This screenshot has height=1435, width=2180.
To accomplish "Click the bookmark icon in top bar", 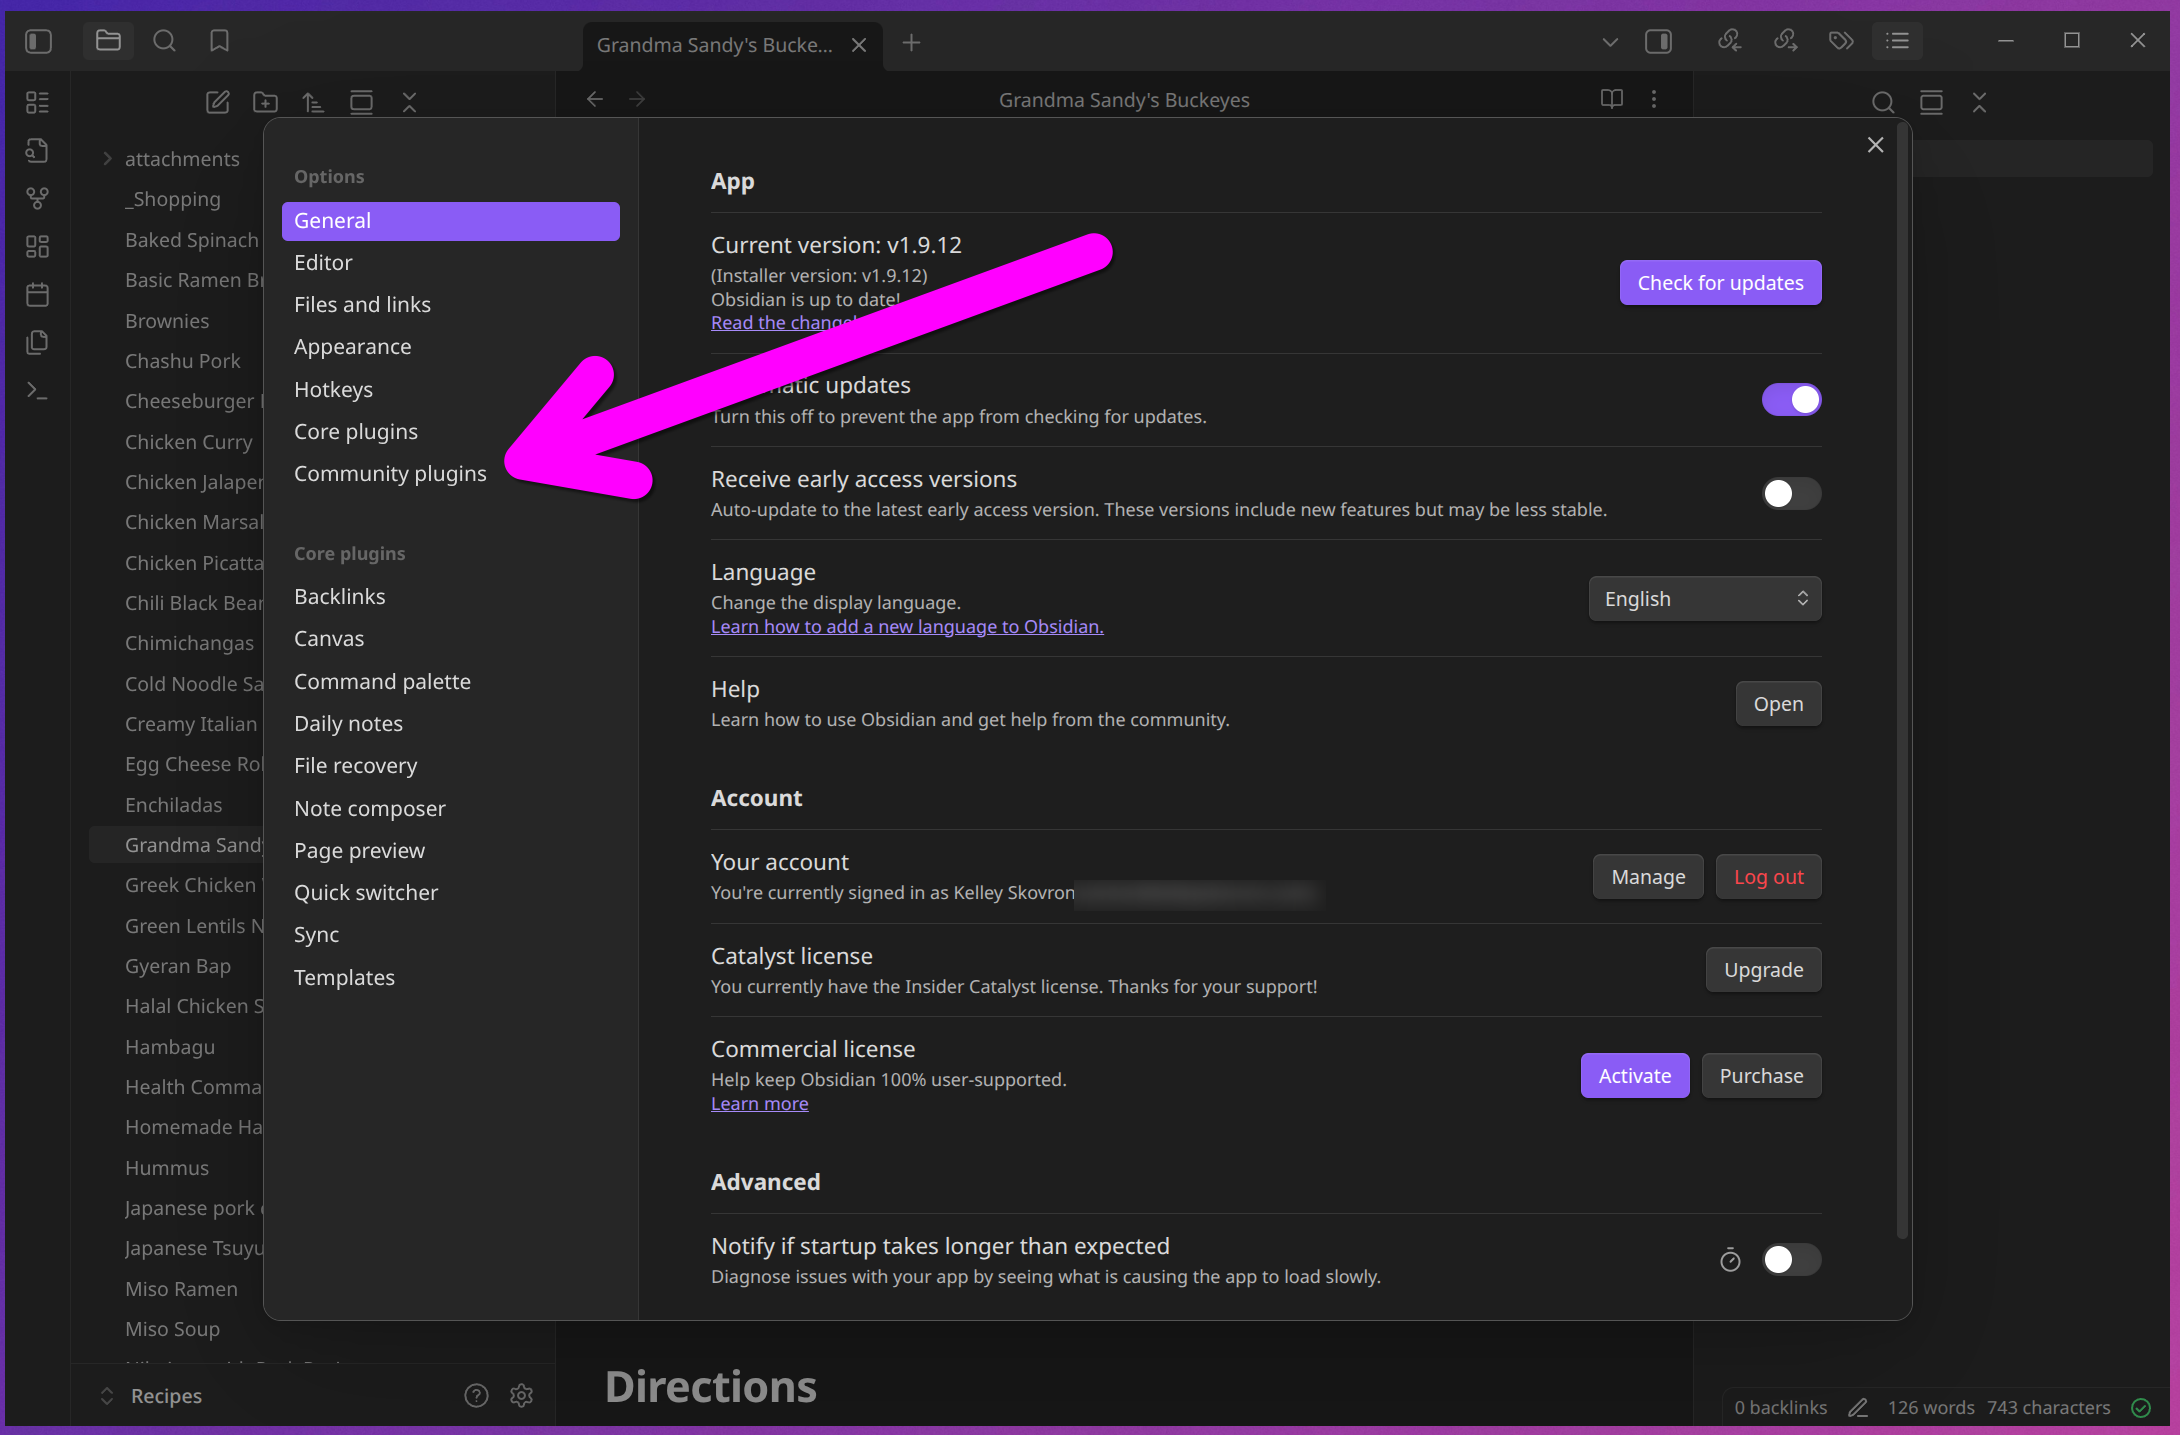I will pyautogui.click(x=219, y=41).
